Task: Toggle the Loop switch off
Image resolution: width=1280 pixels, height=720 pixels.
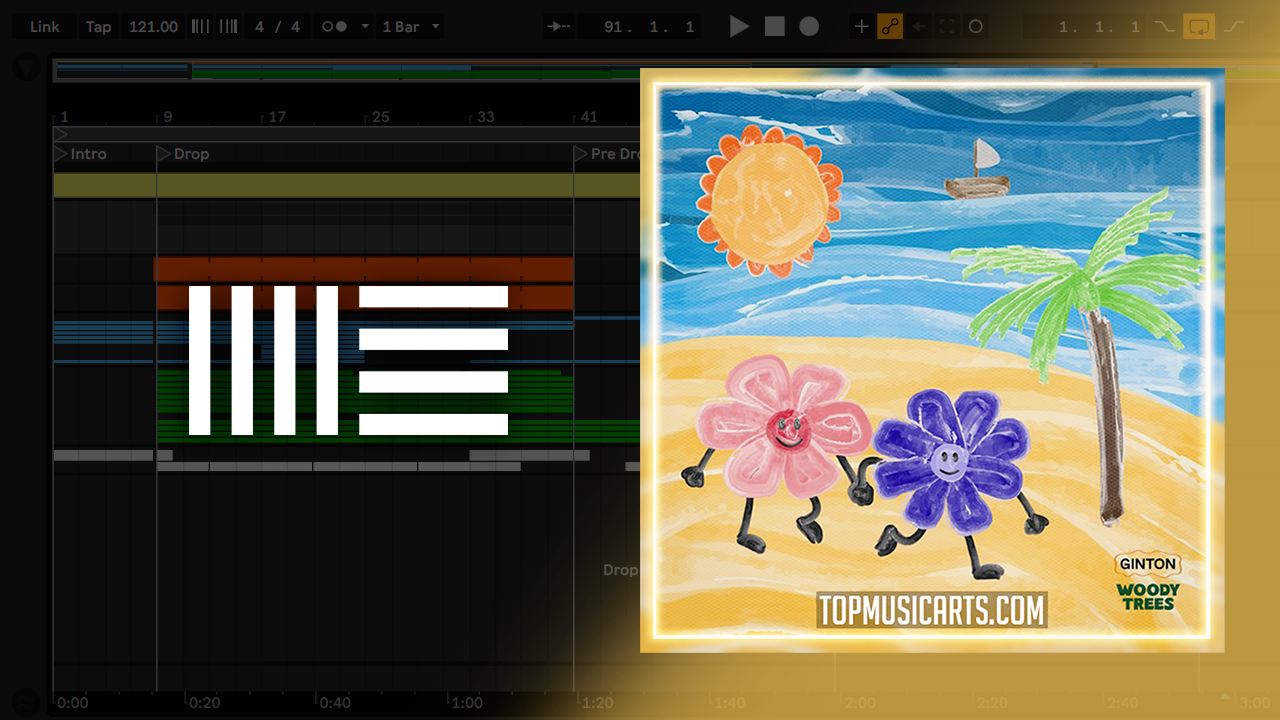Action: 1198,27
